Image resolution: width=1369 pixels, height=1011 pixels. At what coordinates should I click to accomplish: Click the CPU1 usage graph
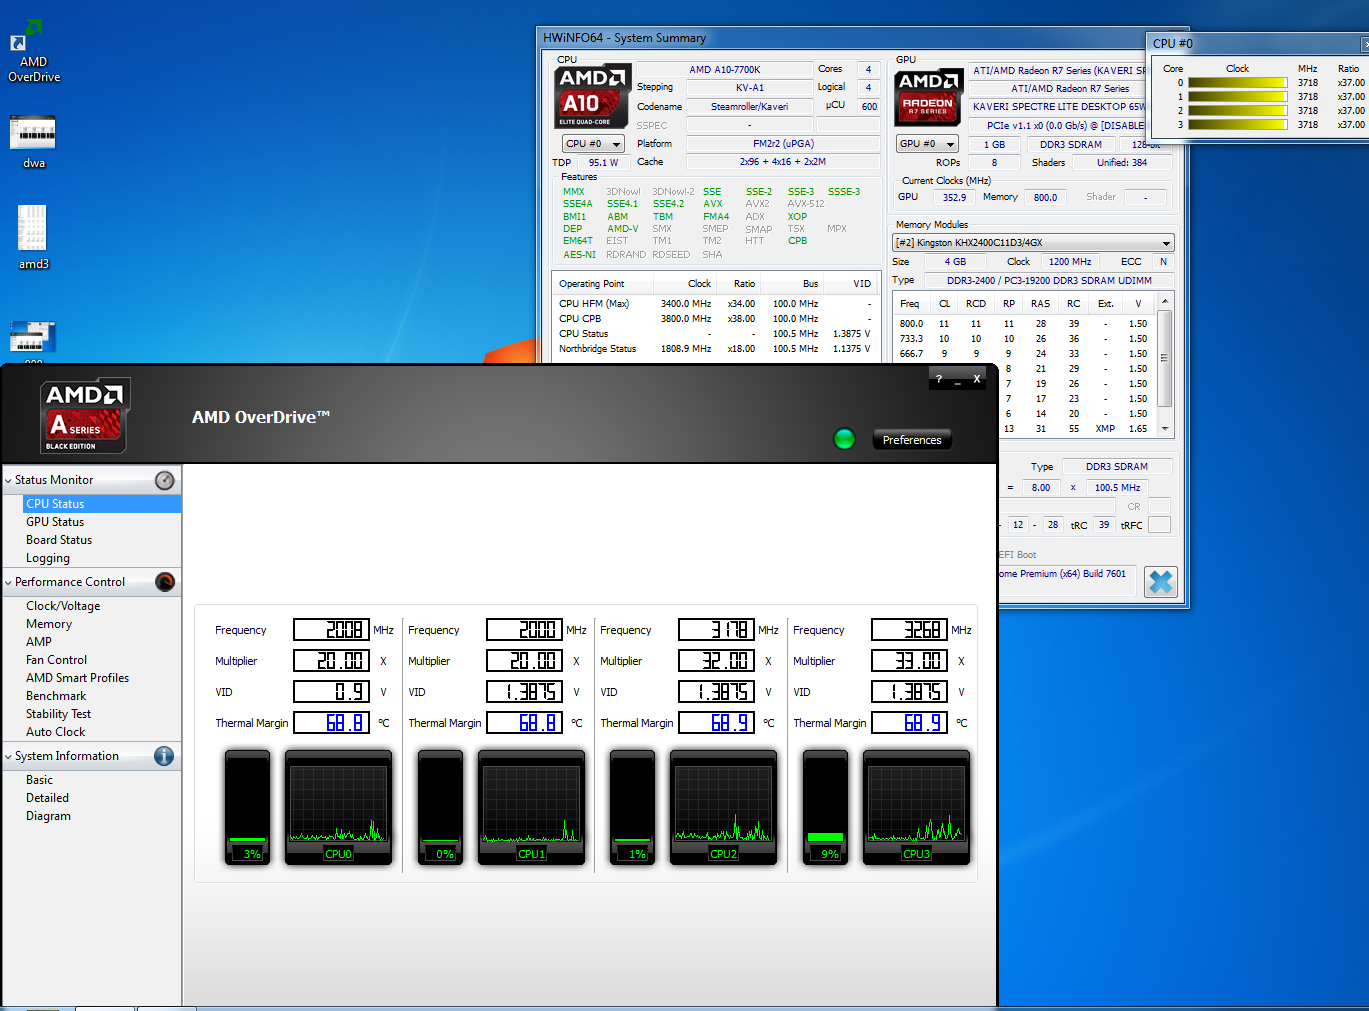531,808
